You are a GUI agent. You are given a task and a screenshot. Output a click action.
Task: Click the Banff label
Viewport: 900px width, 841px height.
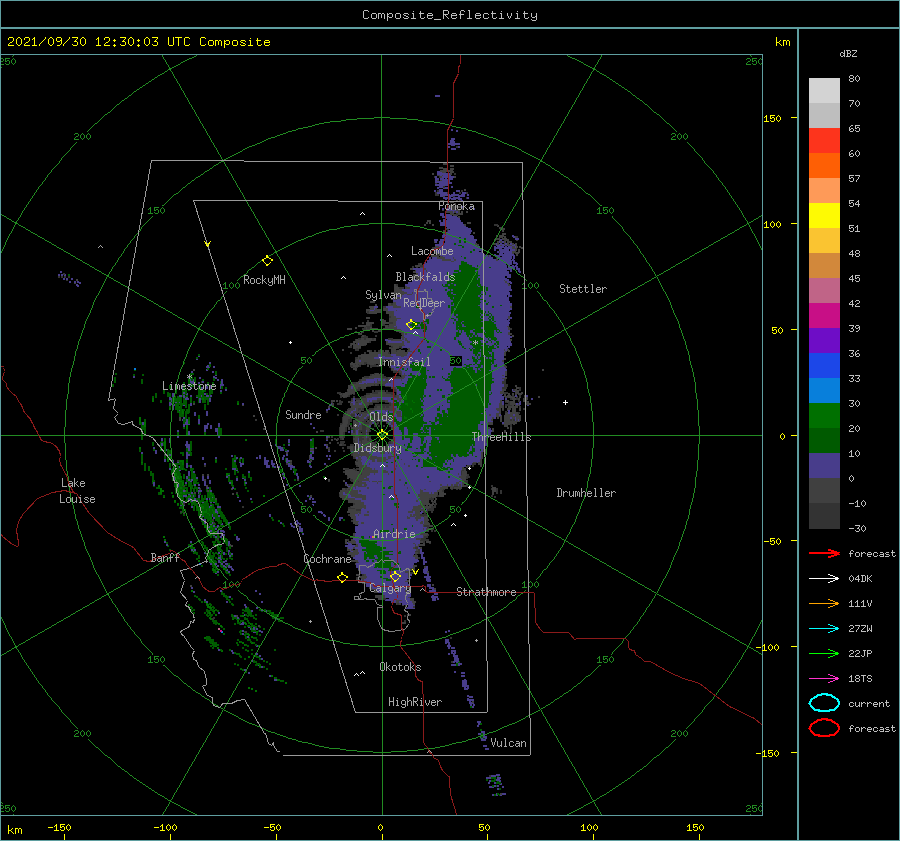coord(165,557)
